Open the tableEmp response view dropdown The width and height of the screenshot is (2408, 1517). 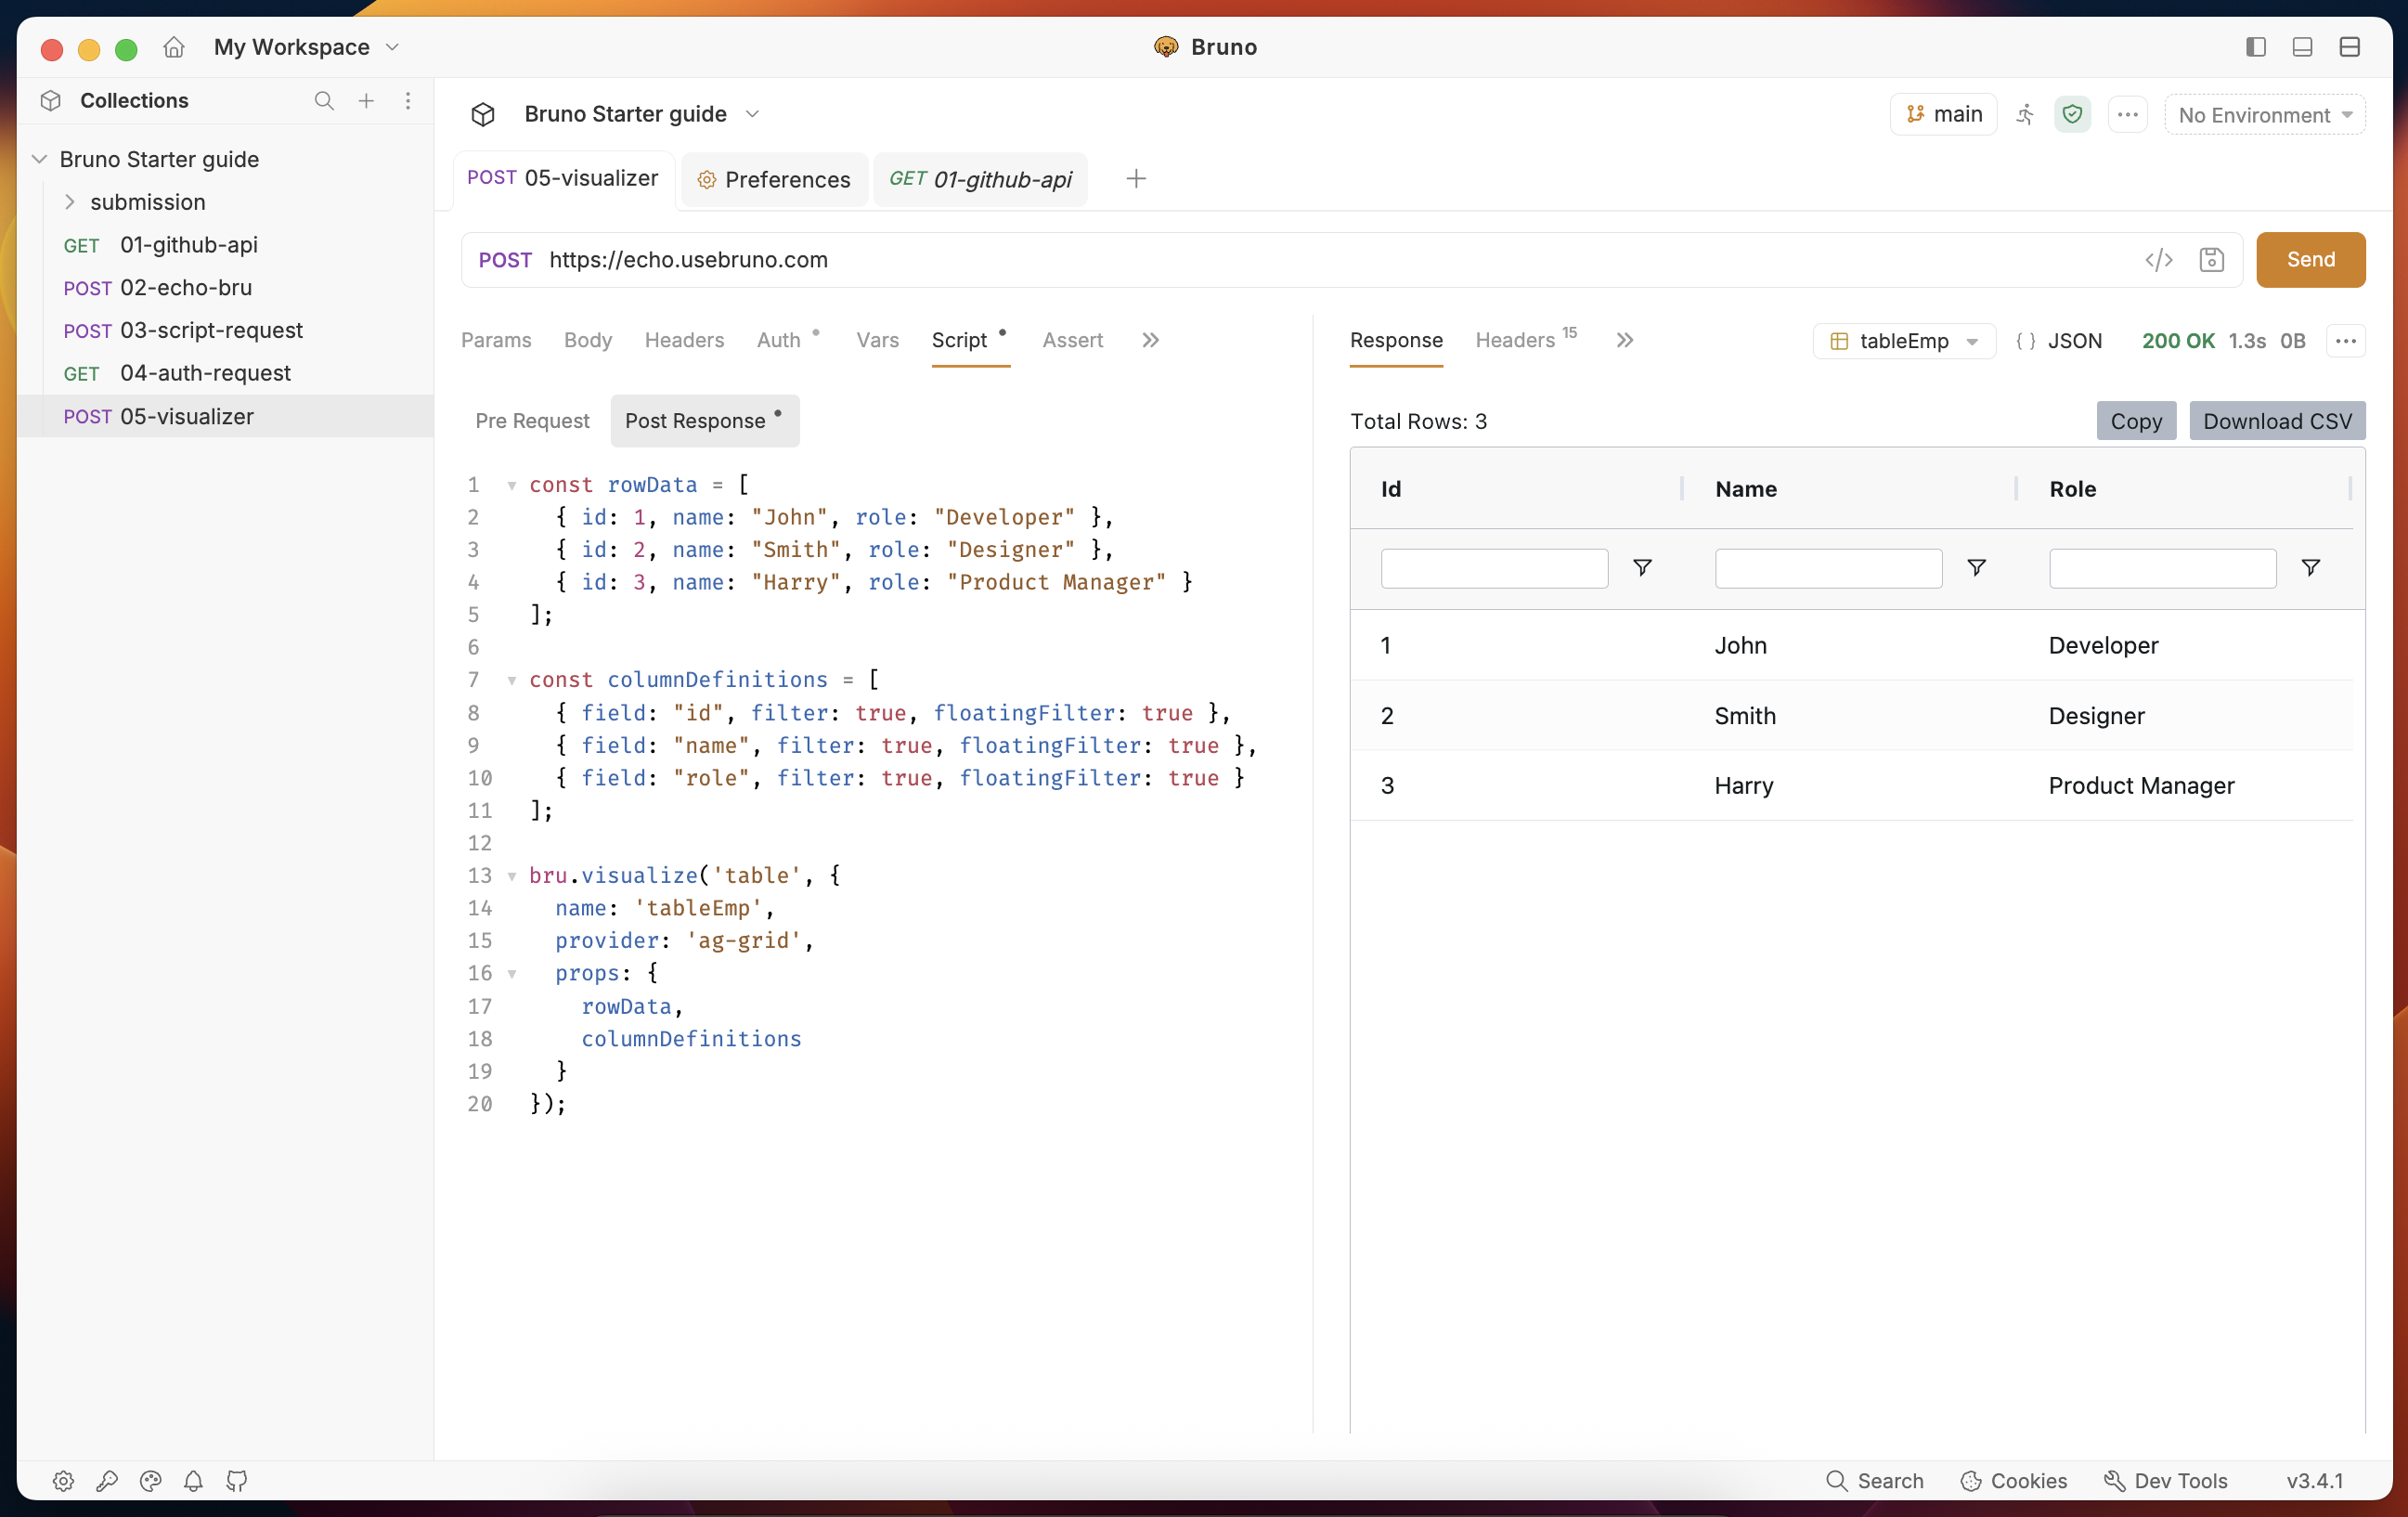[1904, 341]
